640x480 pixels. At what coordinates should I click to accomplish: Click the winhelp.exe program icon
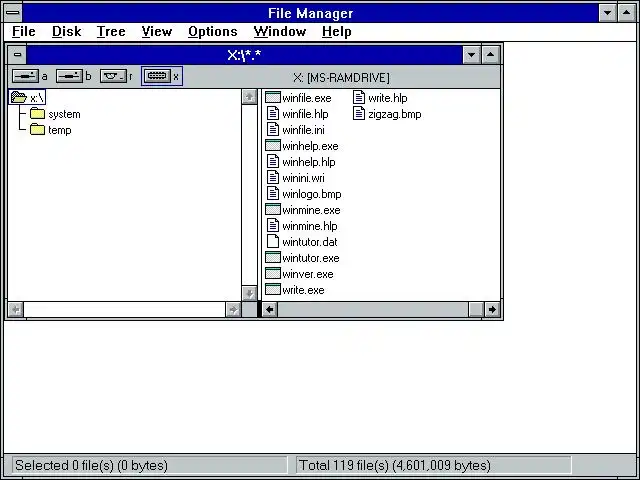pyautogui.click(x=273, y=146)
